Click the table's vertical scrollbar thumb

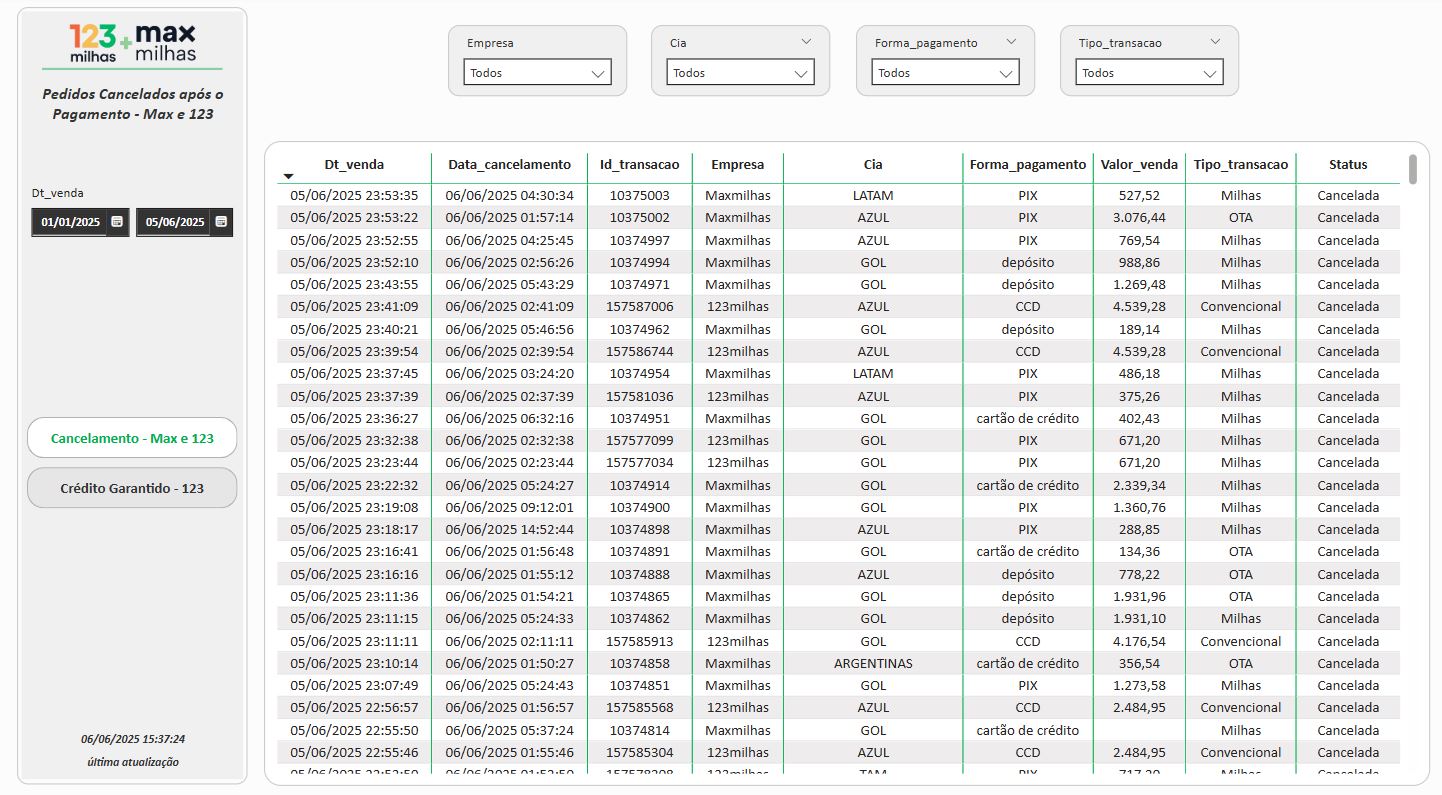1413,169
